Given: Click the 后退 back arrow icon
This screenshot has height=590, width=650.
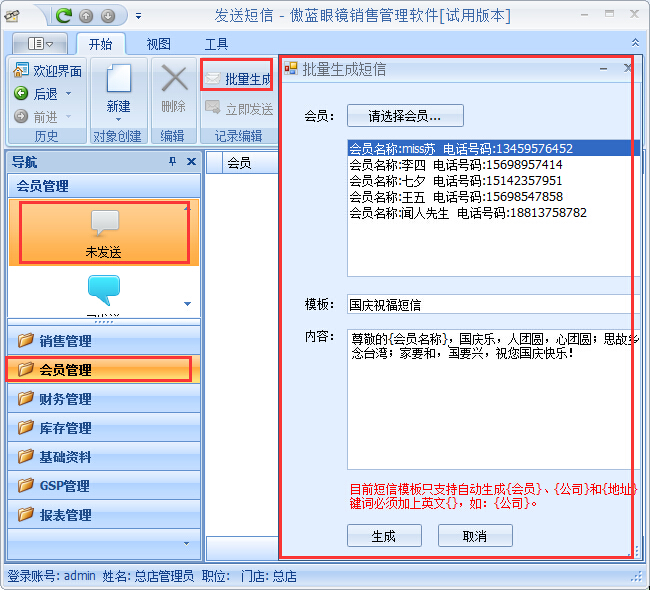Looking at the screenshot, I should pyautogui.click(x=21, y=94).
